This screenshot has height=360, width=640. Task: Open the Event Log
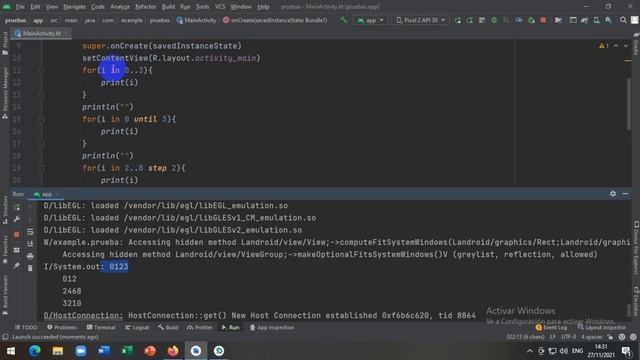pos(551,327)
